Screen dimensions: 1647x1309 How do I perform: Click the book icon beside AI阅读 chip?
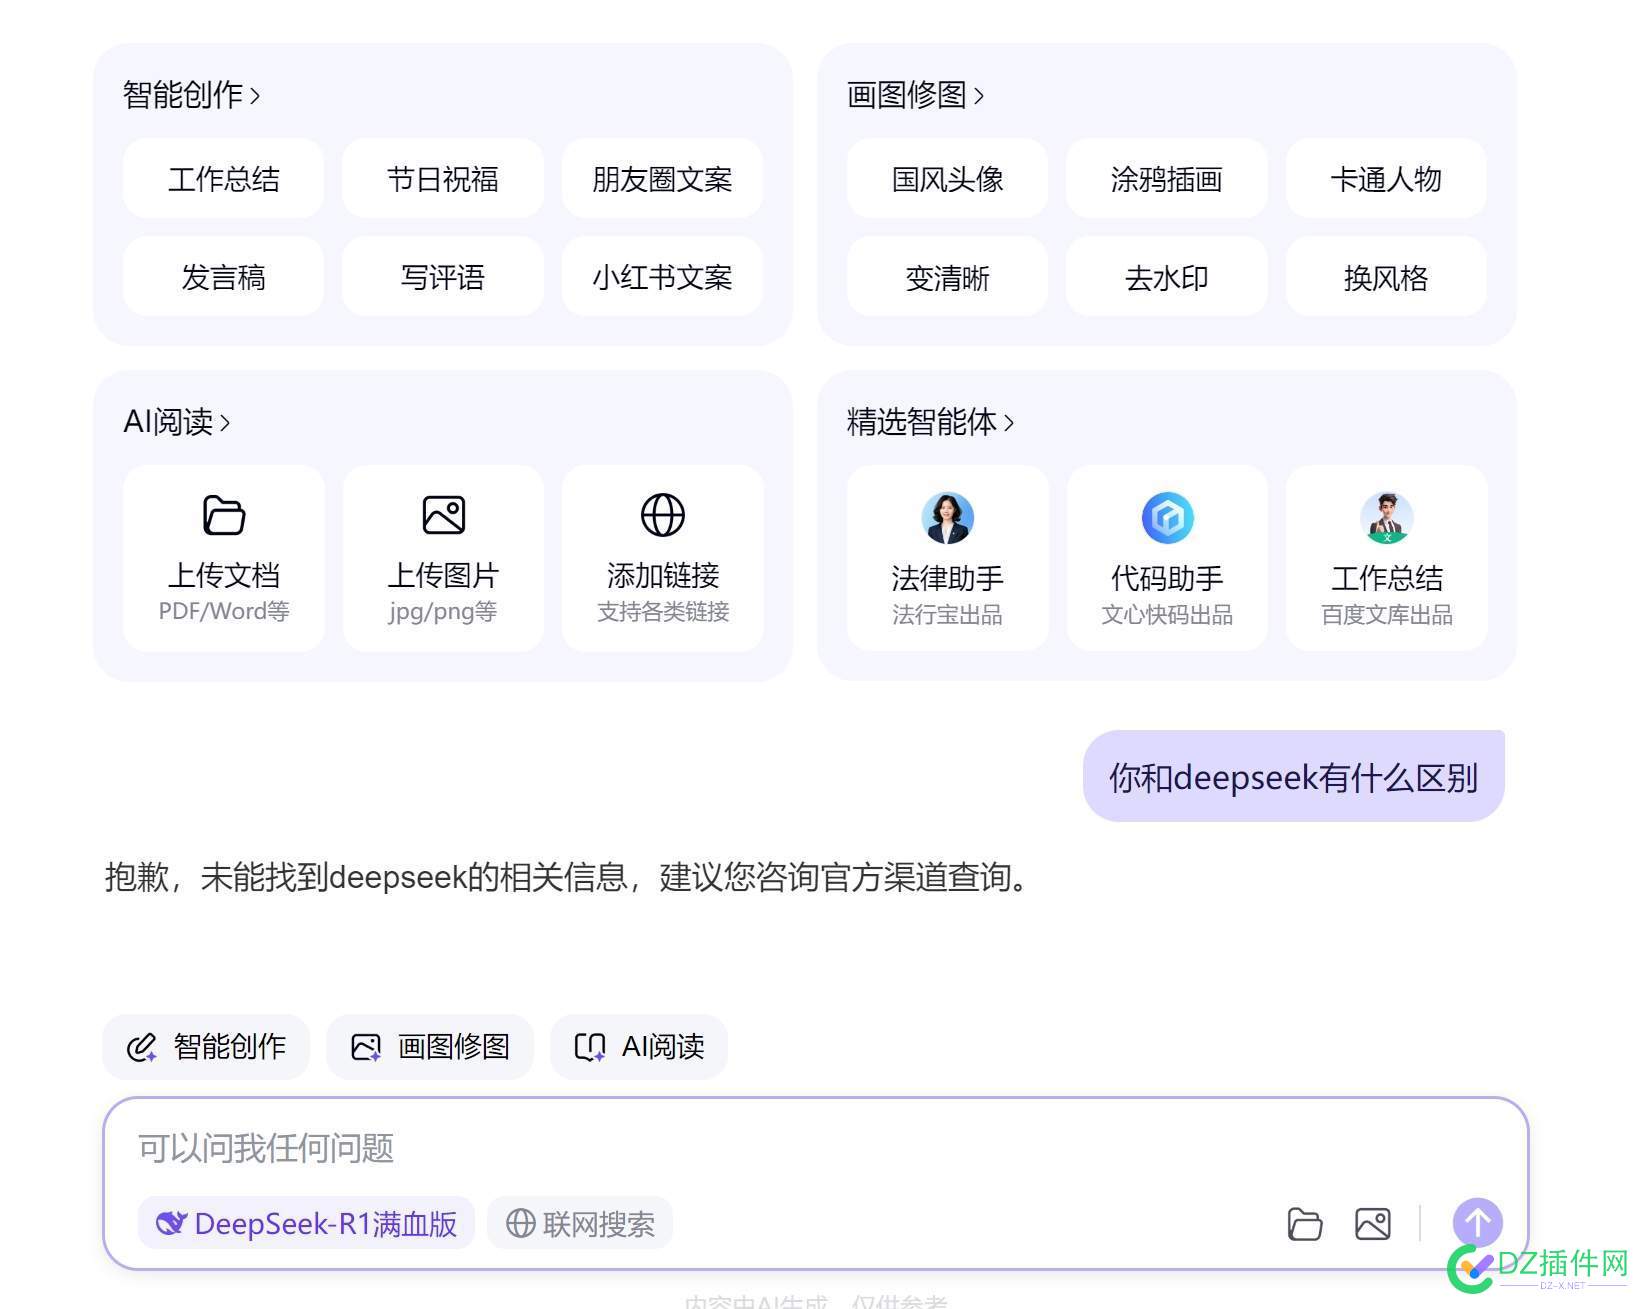point(590,1047)
